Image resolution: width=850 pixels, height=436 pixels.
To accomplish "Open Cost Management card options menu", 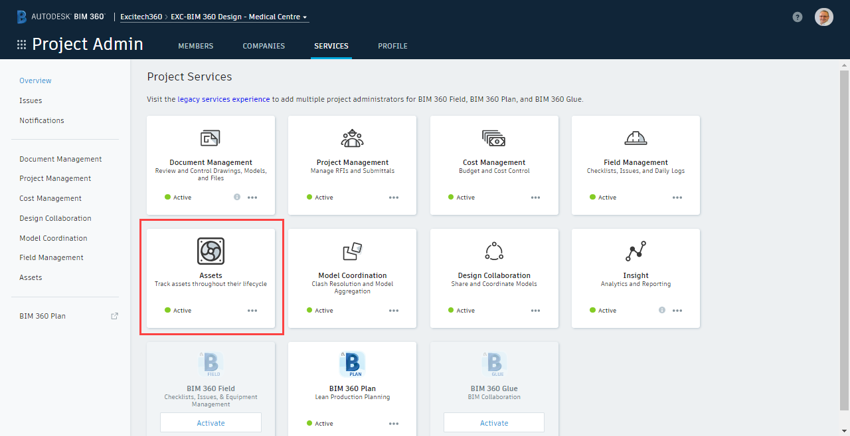I will point(536,197).
